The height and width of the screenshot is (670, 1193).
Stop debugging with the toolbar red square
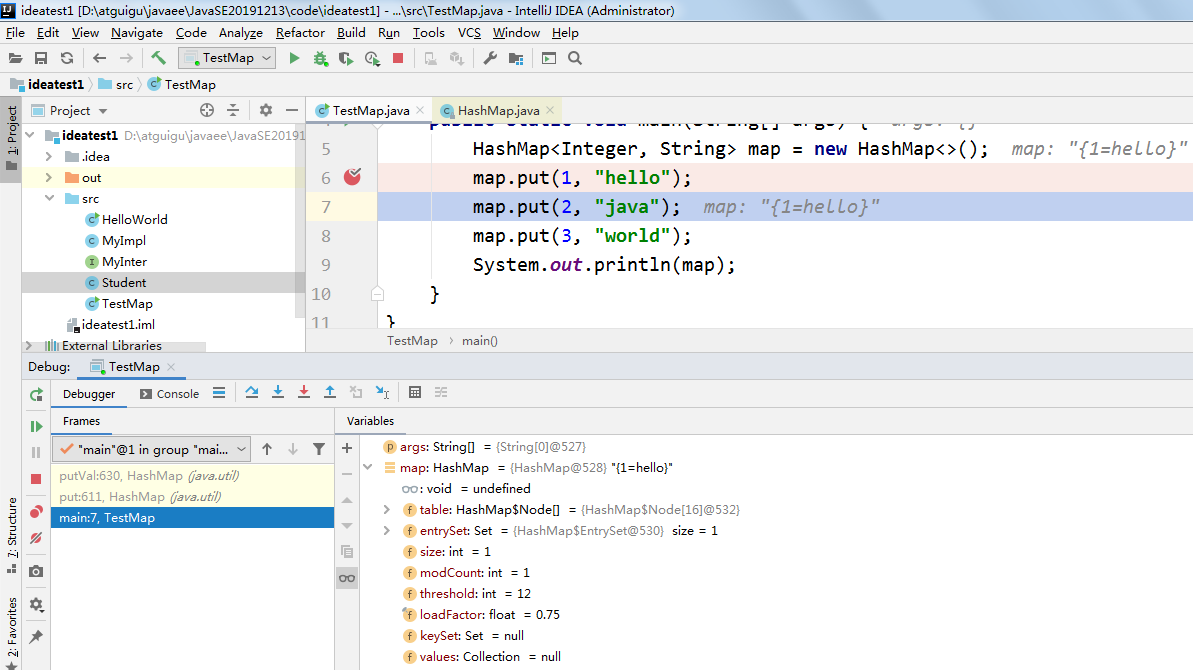coord(398,58)
